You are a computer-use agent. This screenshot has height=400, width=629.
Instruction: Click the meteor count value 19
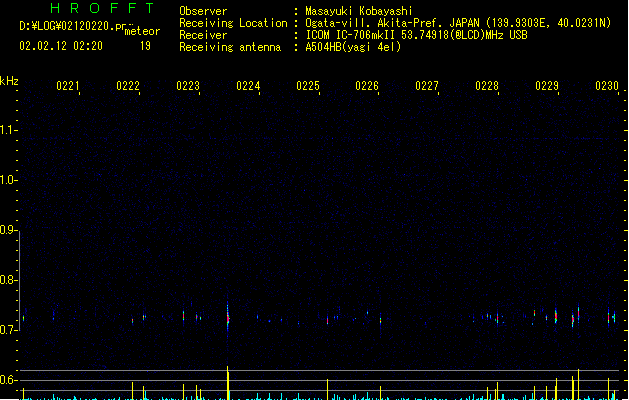pos(145,46)
